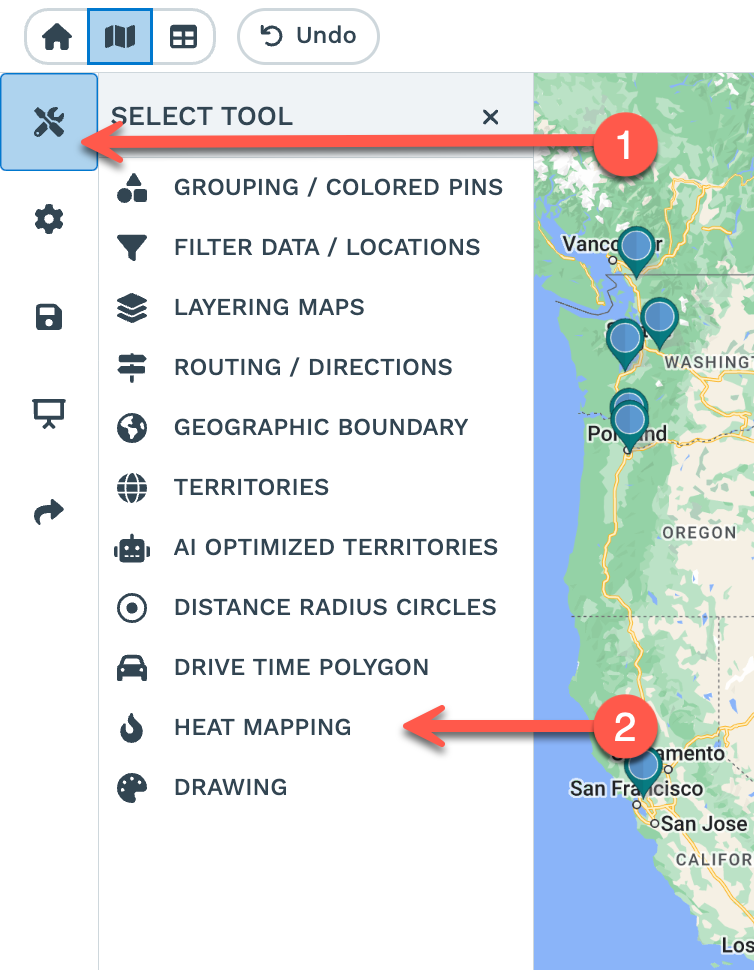Choose AI Optimized Territories
Image resolution: width=754 pixels, height=970 pixels.
(335, 547)
